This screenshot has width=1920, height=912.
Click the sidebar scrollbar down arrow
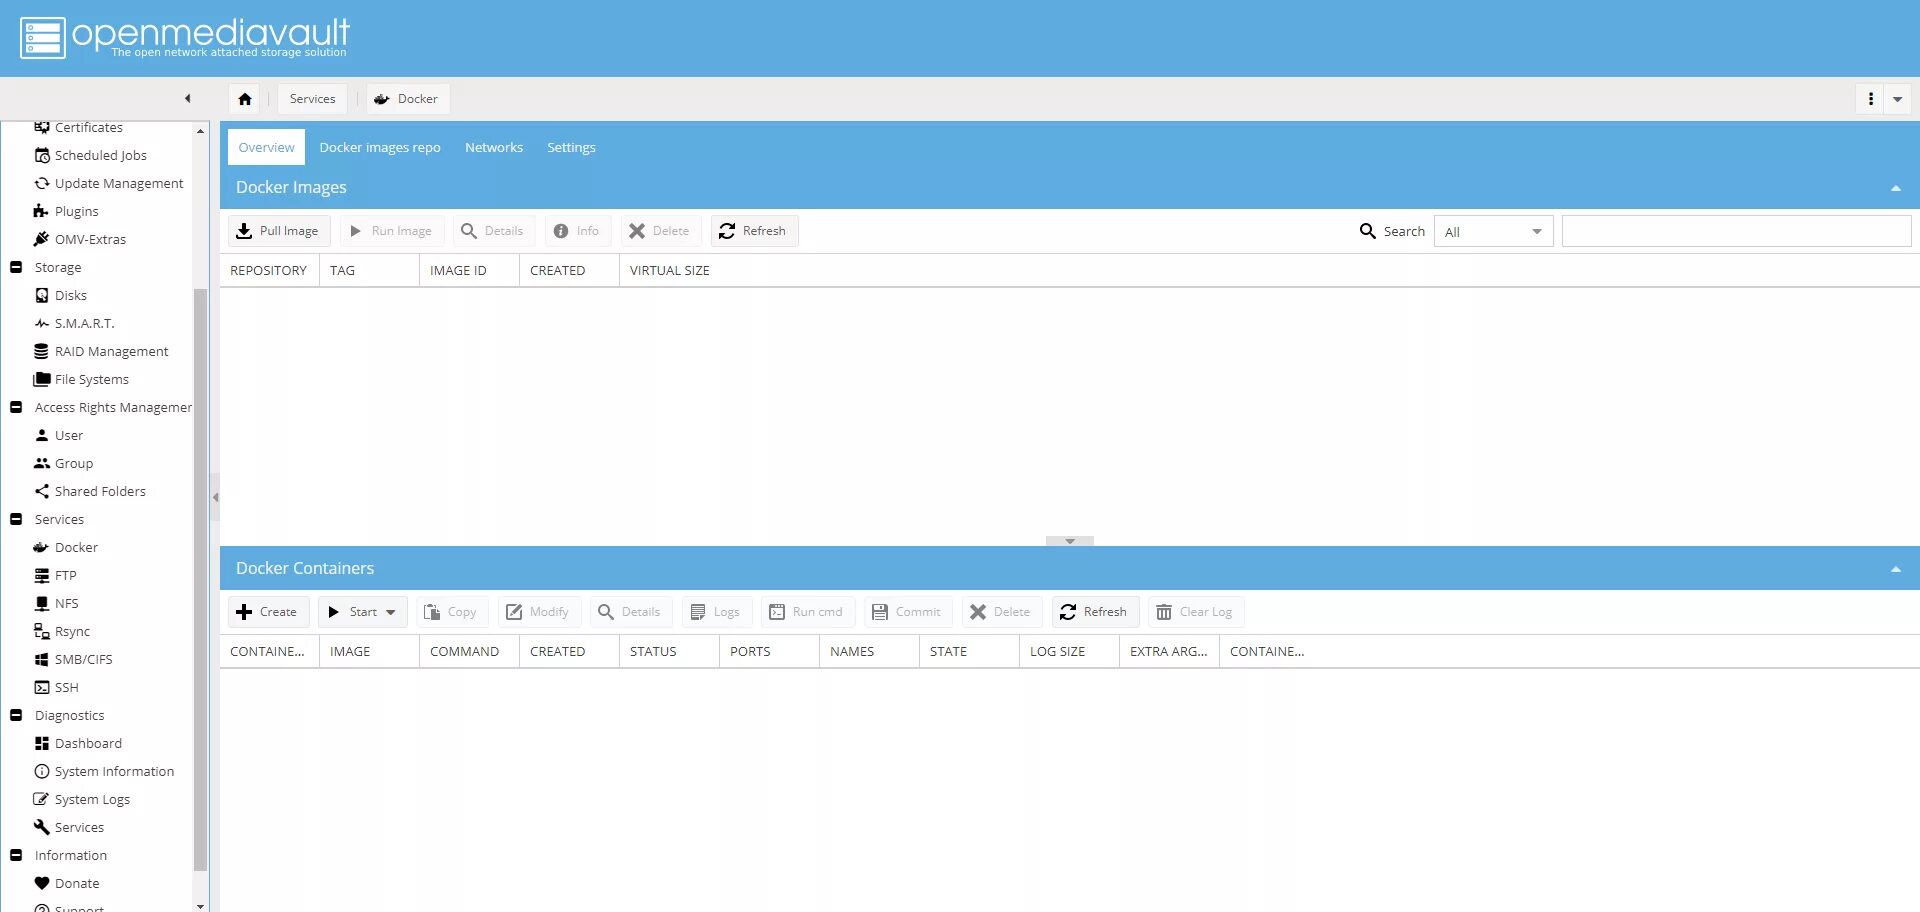pos(200,905)
